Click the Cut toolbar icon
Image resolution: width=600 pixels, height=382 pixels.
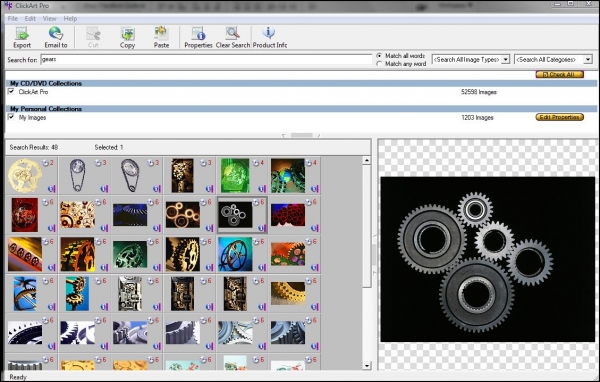[x=93, y=37]
